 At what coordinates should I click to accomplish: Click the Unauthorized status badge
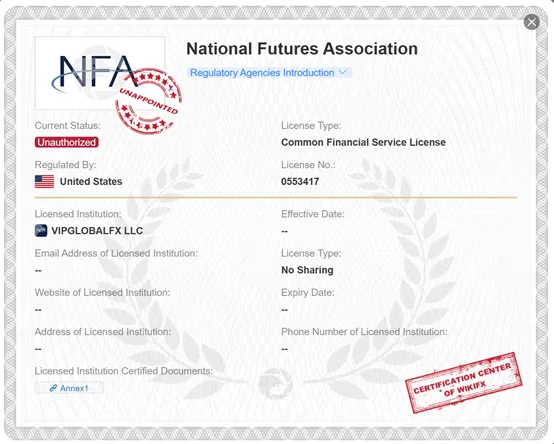click(66, 142)
